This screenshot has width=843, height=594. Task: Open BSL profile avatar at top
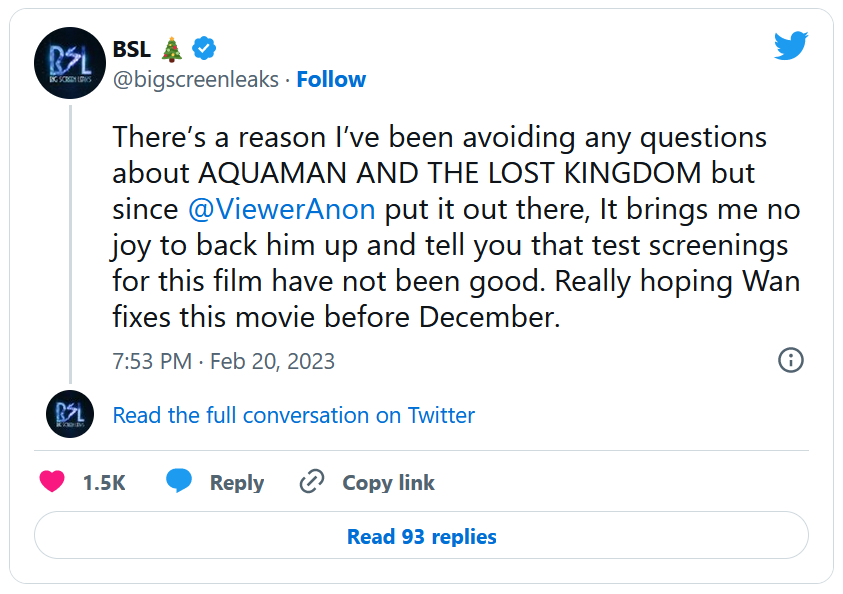click(x=70, y=62)
